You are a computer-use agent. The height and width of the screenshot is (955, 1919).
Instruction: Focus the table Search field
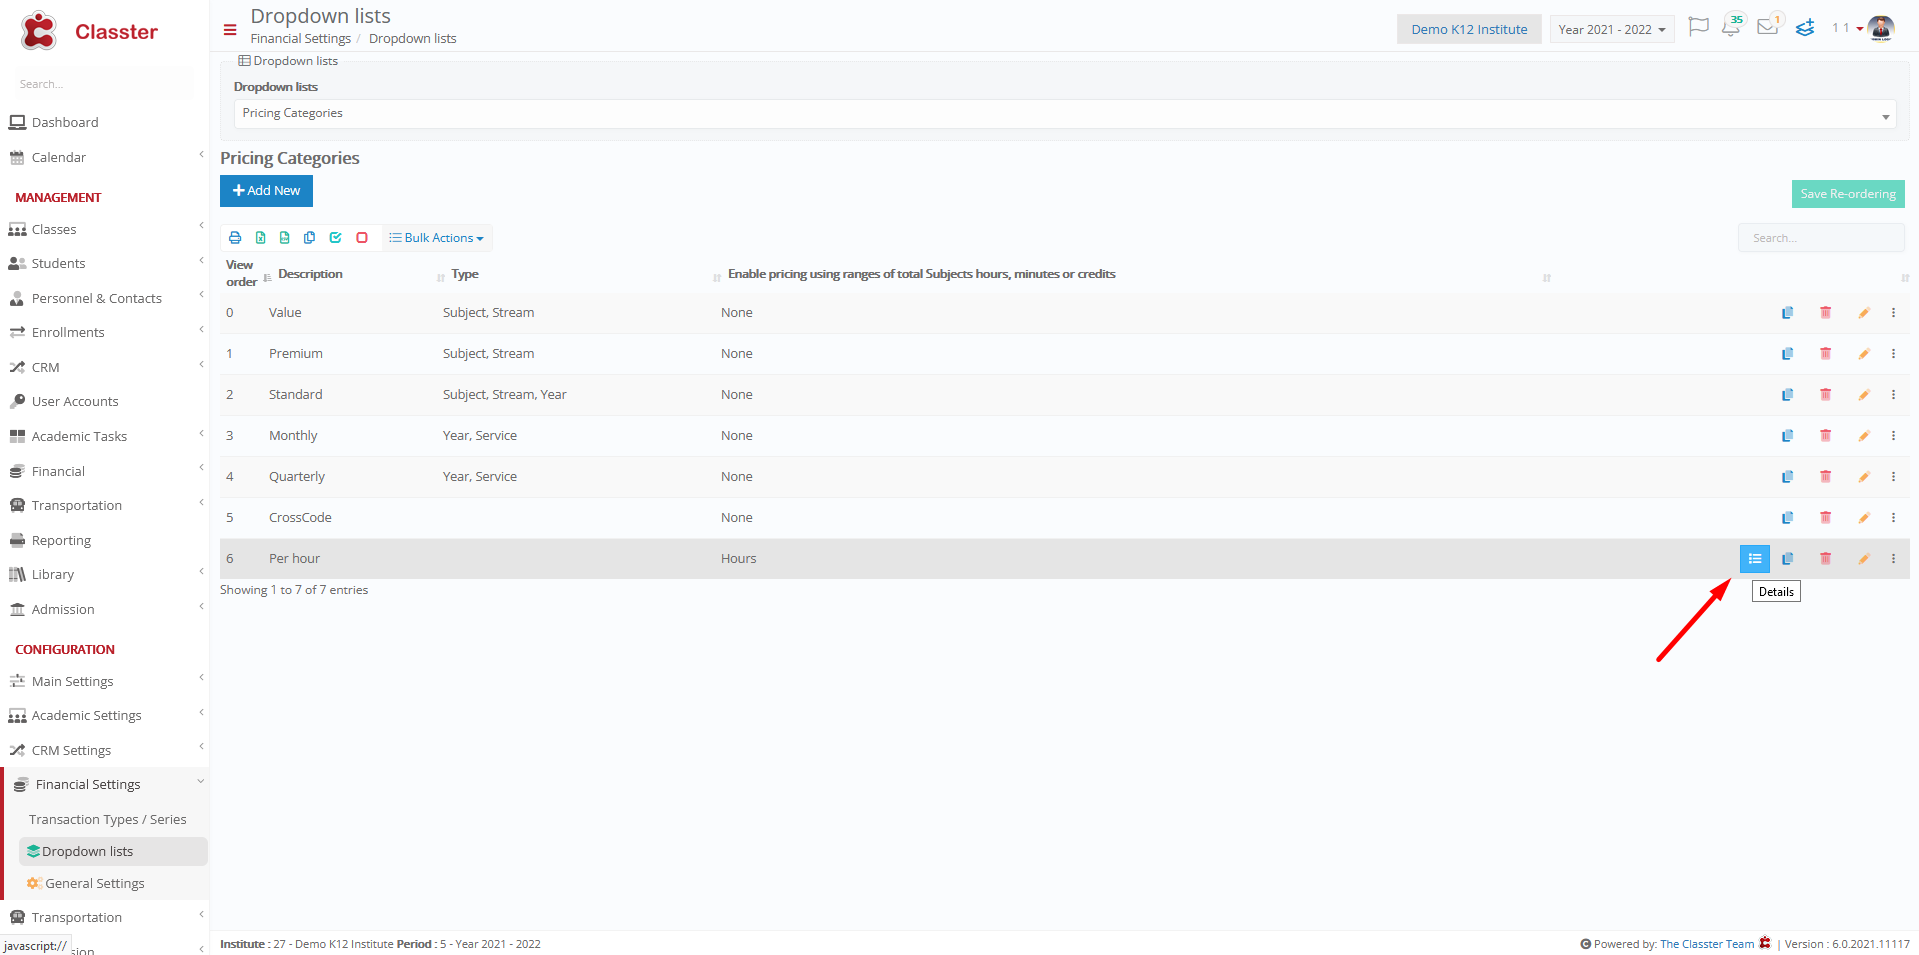(1821, 238)
